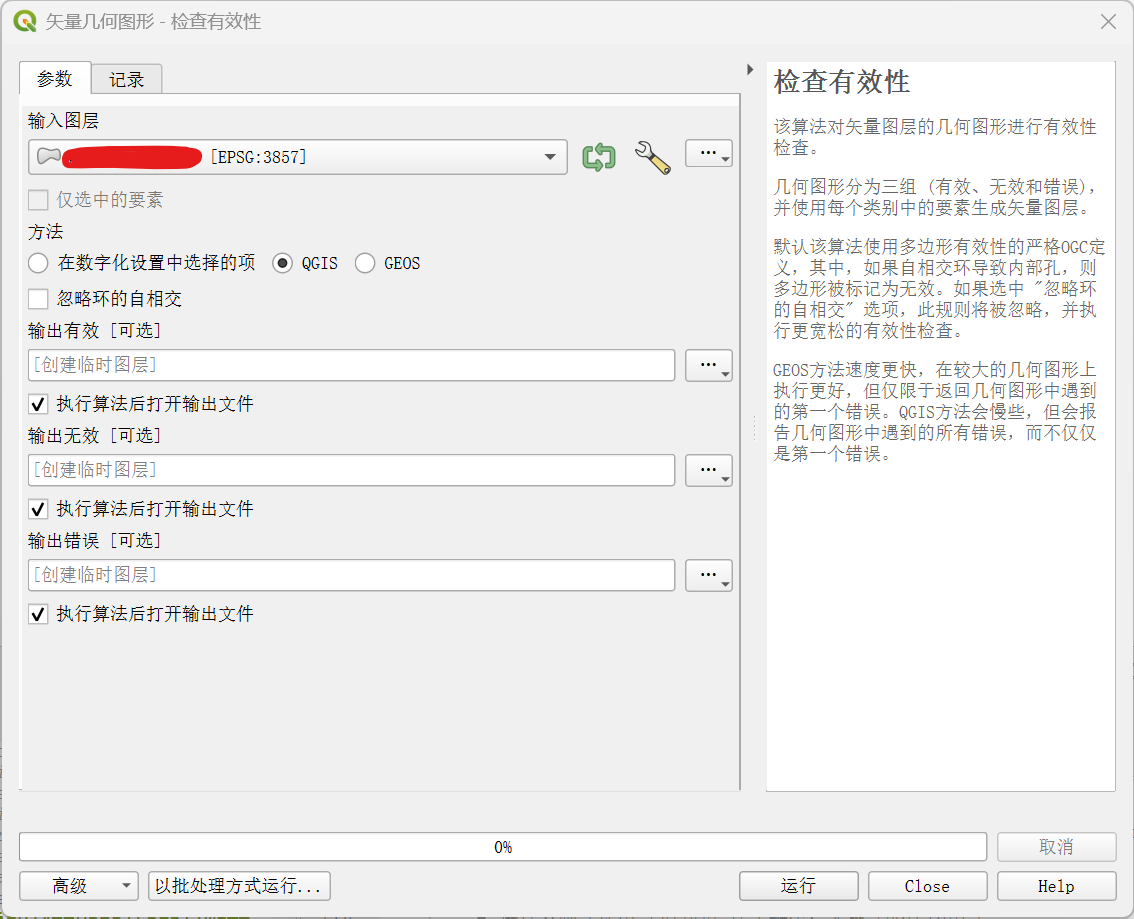Screen dimensions: 1134x919
Task: Click the invalid output file path field
Action: click(351, 470)
